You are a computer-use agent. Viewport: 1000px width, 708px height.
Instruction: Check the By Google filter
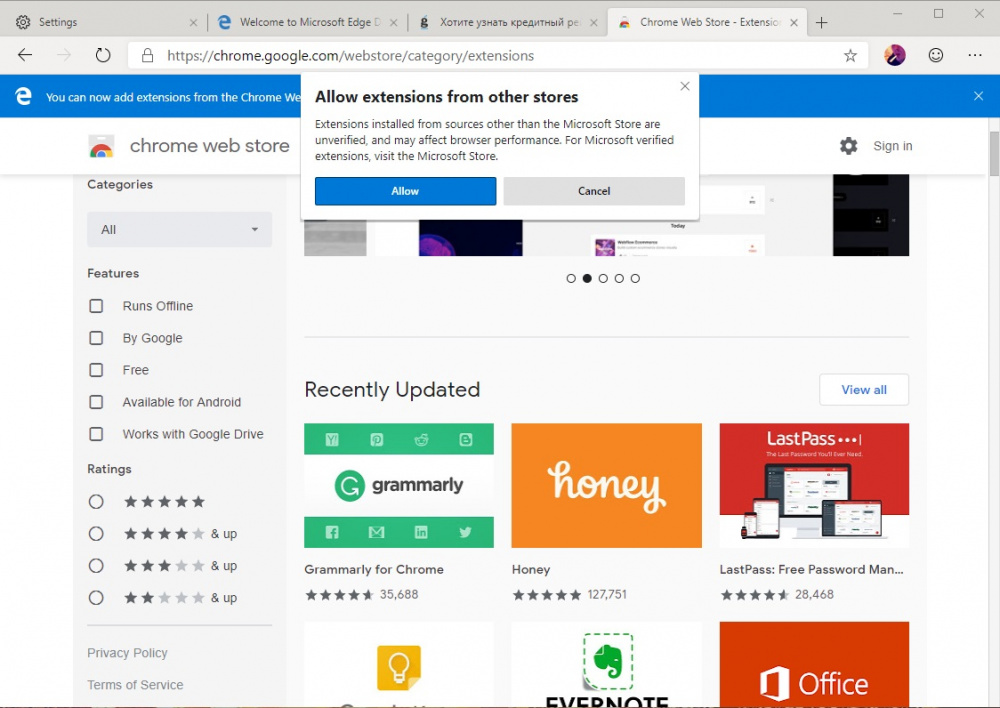pyautogui.click(x=96, y=338)
